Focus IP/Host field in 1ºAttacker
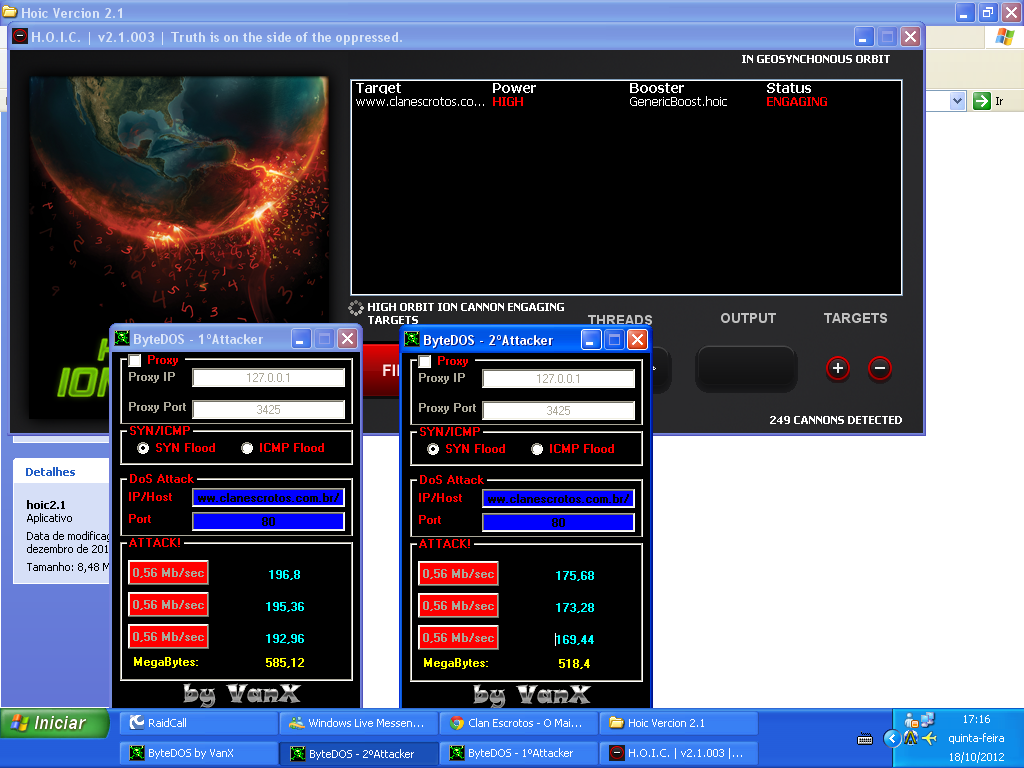Image resolution: width=1024 pixels, height=768 pixels. tap(268, 498)
